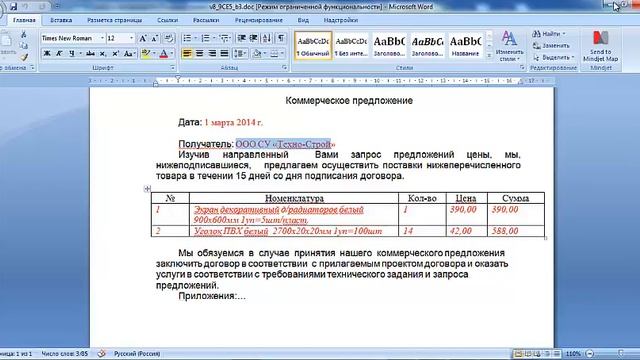Click the text highlight color marker
Image resolution: width=640 pixels, height=360 pixels.
(x=145, y=53)
